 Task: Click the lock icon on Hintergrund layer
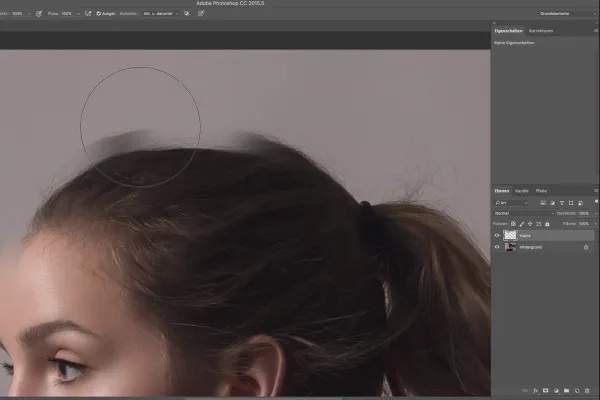click(586, 247)
